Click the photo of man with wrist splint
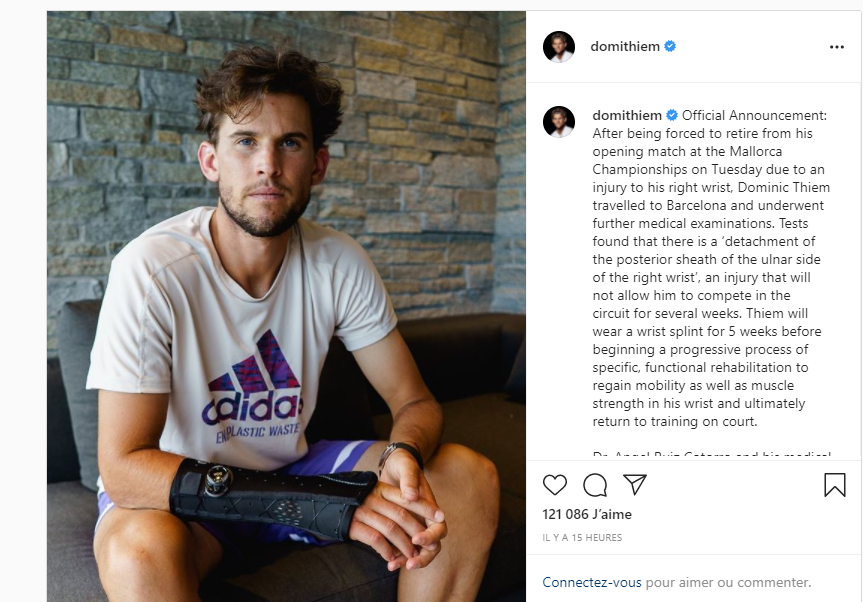 click(x=286, y=307)
